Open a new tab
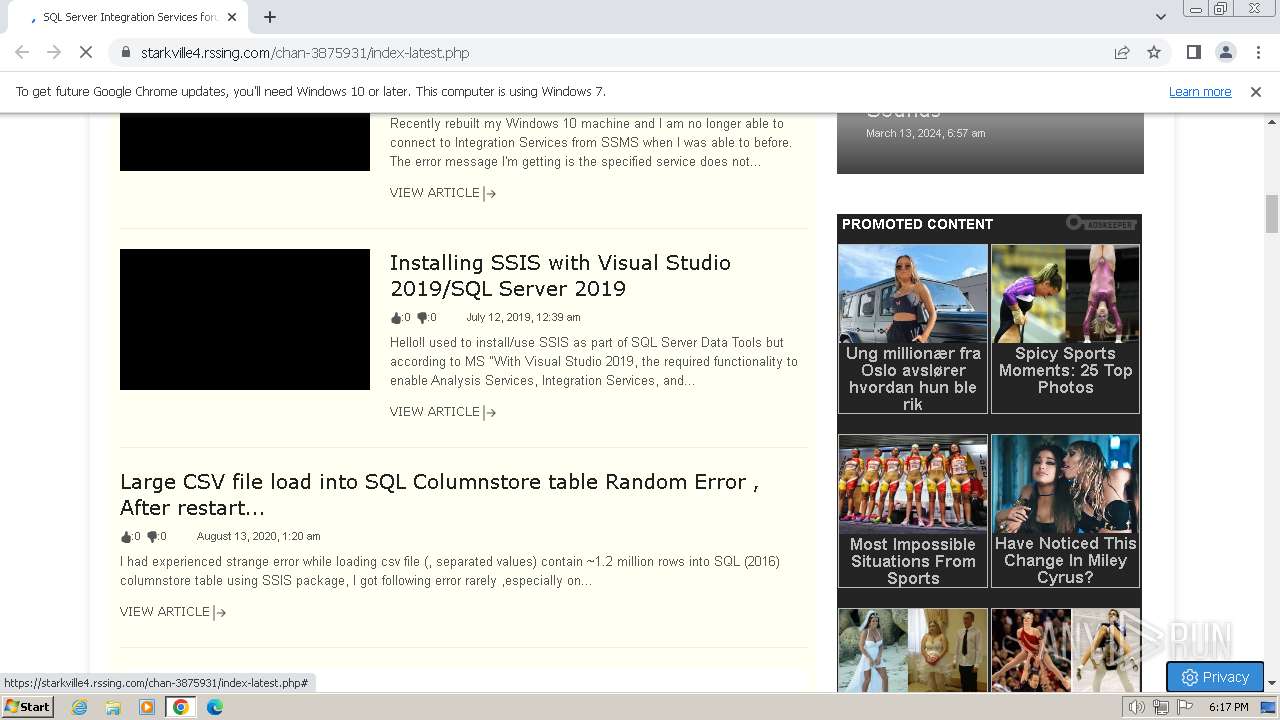Image resolution: width=1280 pixels, height=720 pixels. click(270, 17)
